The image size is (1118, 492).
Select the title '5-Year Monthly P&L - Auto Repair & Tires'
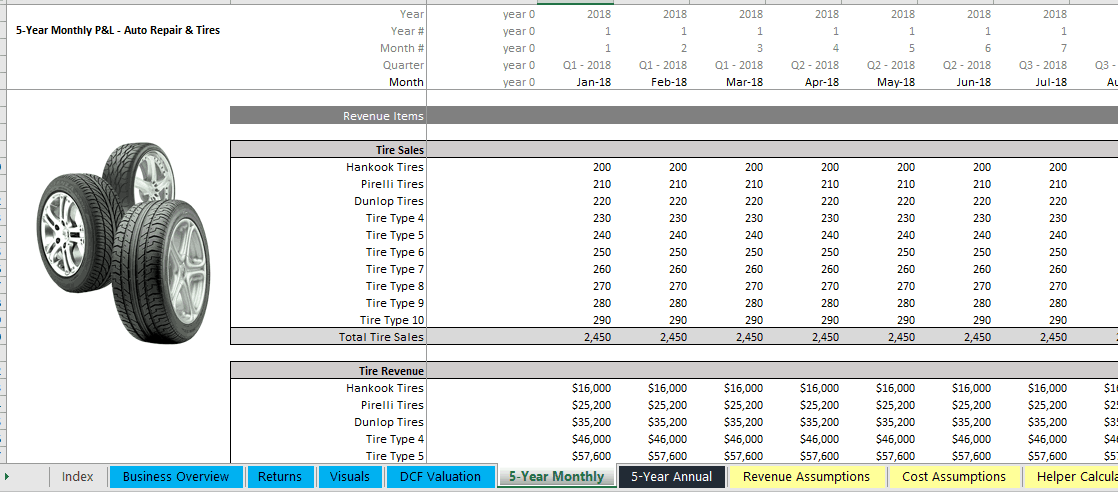(118, 31)
